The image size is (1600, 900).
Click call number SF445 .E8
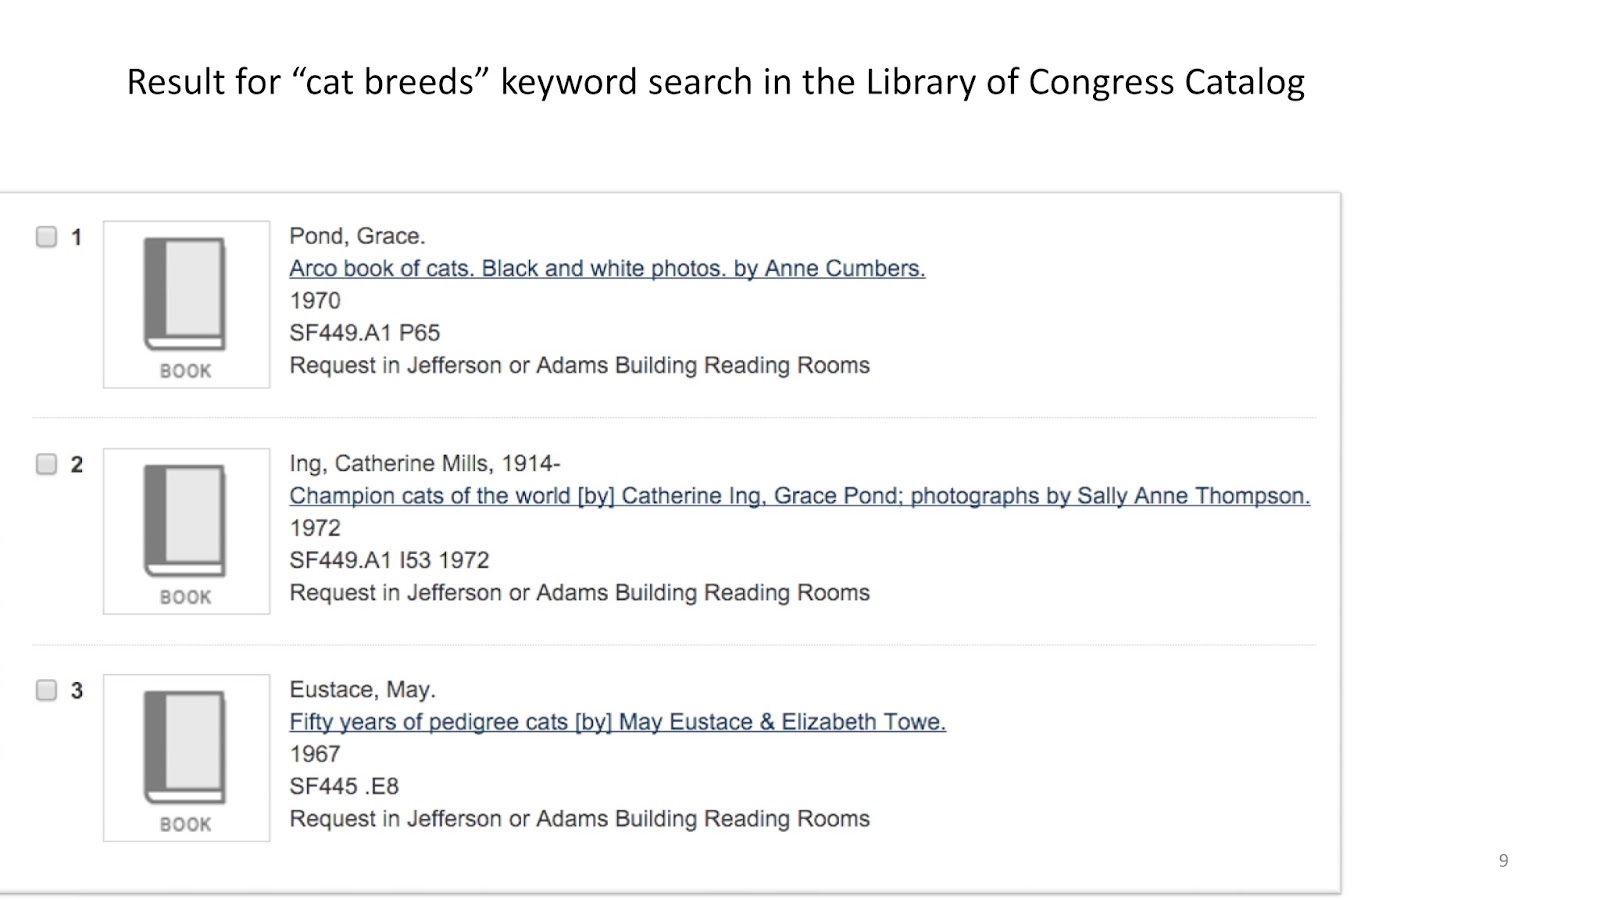point(344,786)
